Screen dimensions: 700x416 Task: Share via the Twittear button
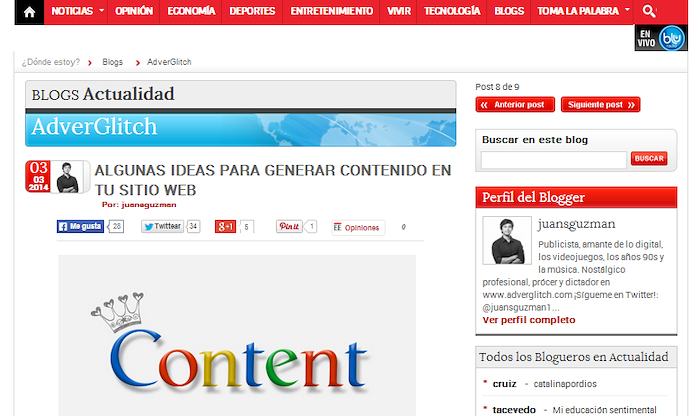pos(162,226)
